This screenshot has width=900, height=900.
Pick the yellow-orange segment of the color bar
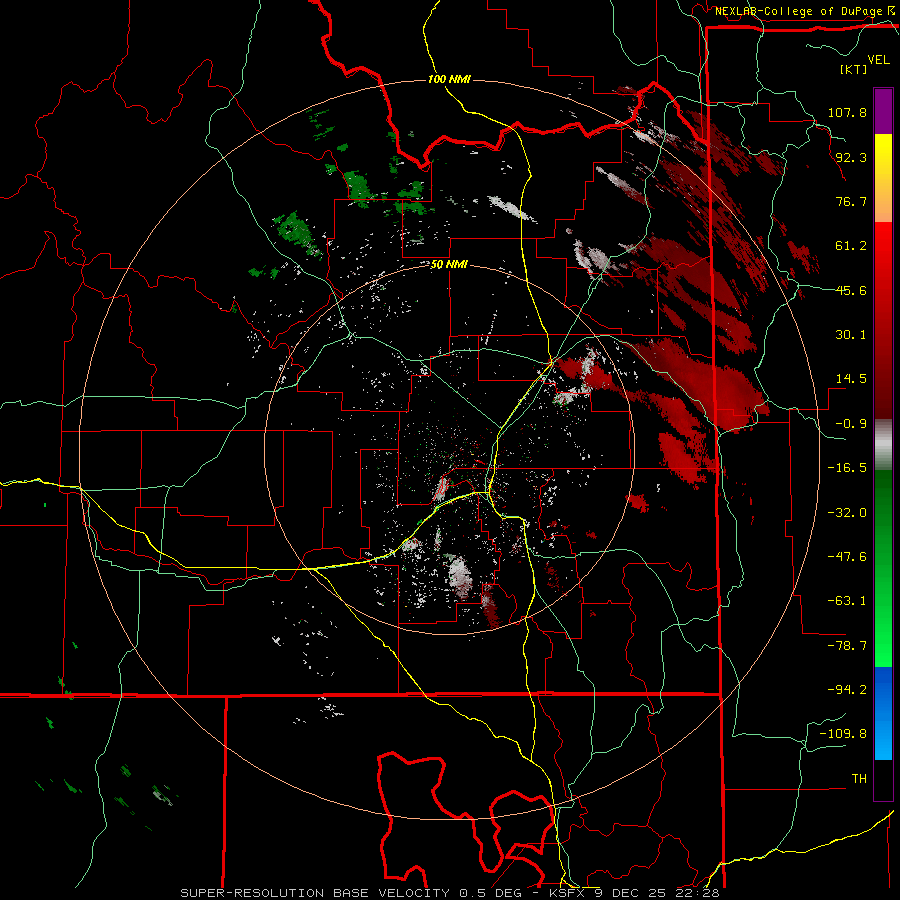click(x=883, y=178)
